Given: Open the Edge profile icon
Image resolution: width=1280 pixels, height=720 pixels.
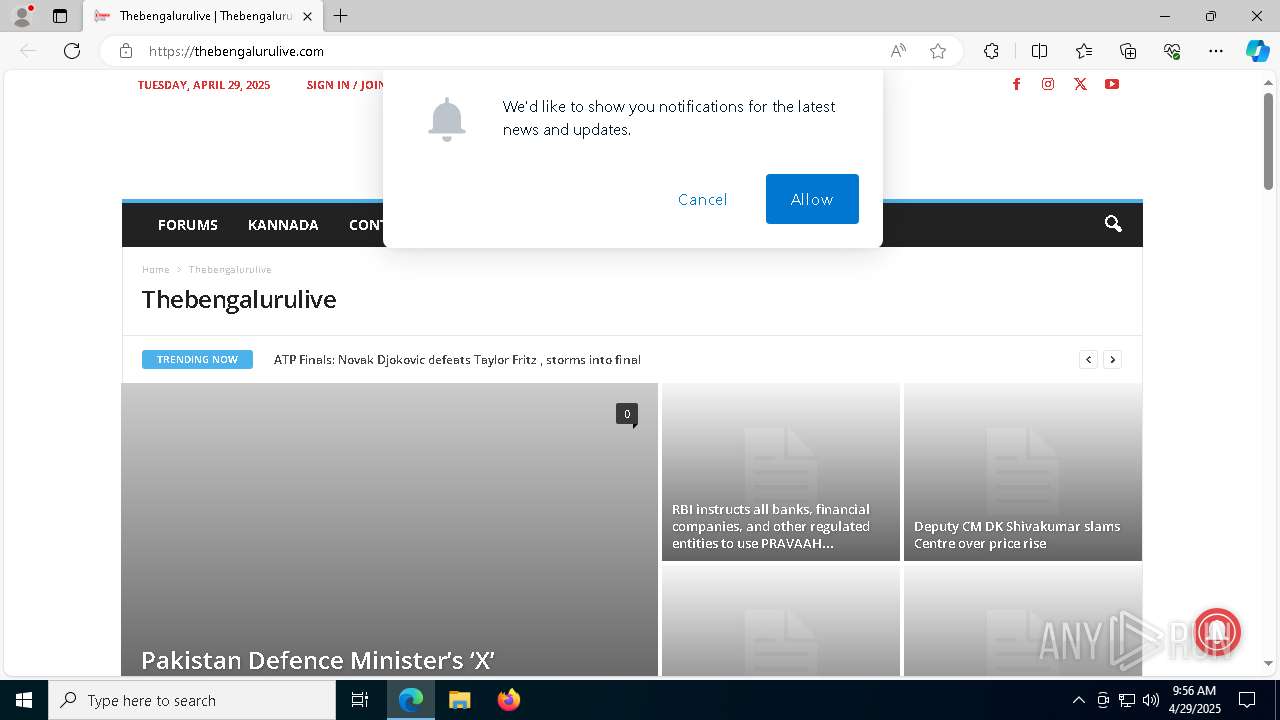Looking at the screenshot, I should (22, 16).
